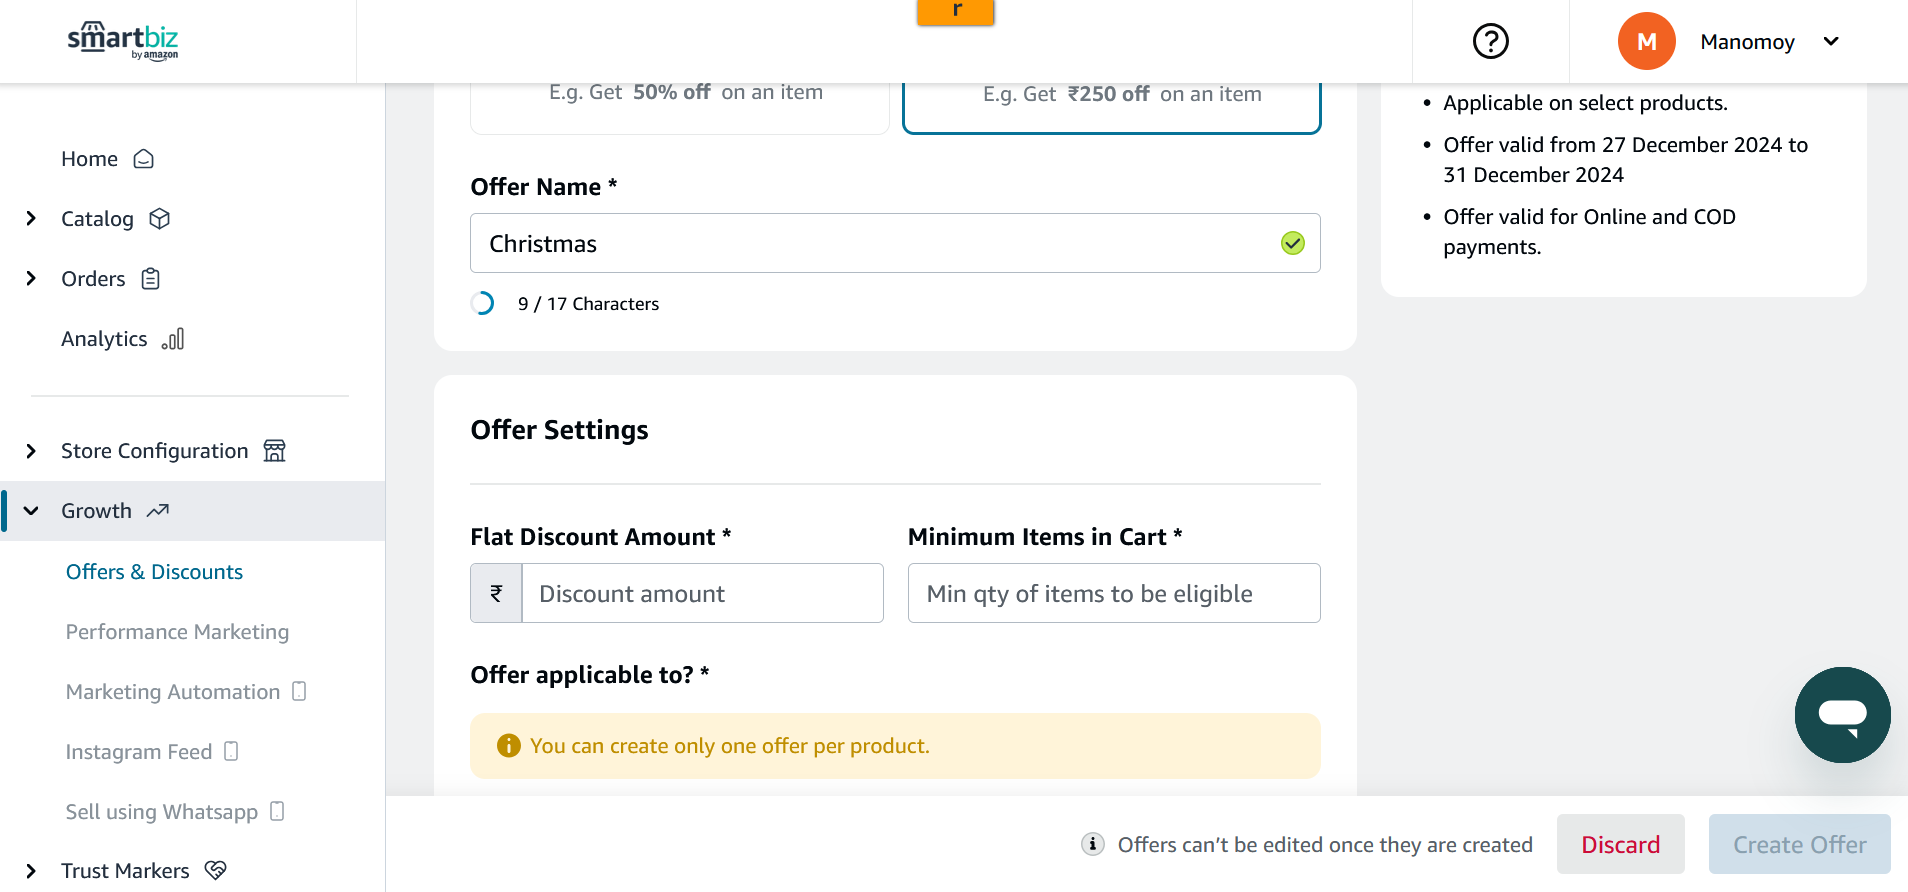
Task: Click the Analytics bar chart icon
Action: (173, 339)
